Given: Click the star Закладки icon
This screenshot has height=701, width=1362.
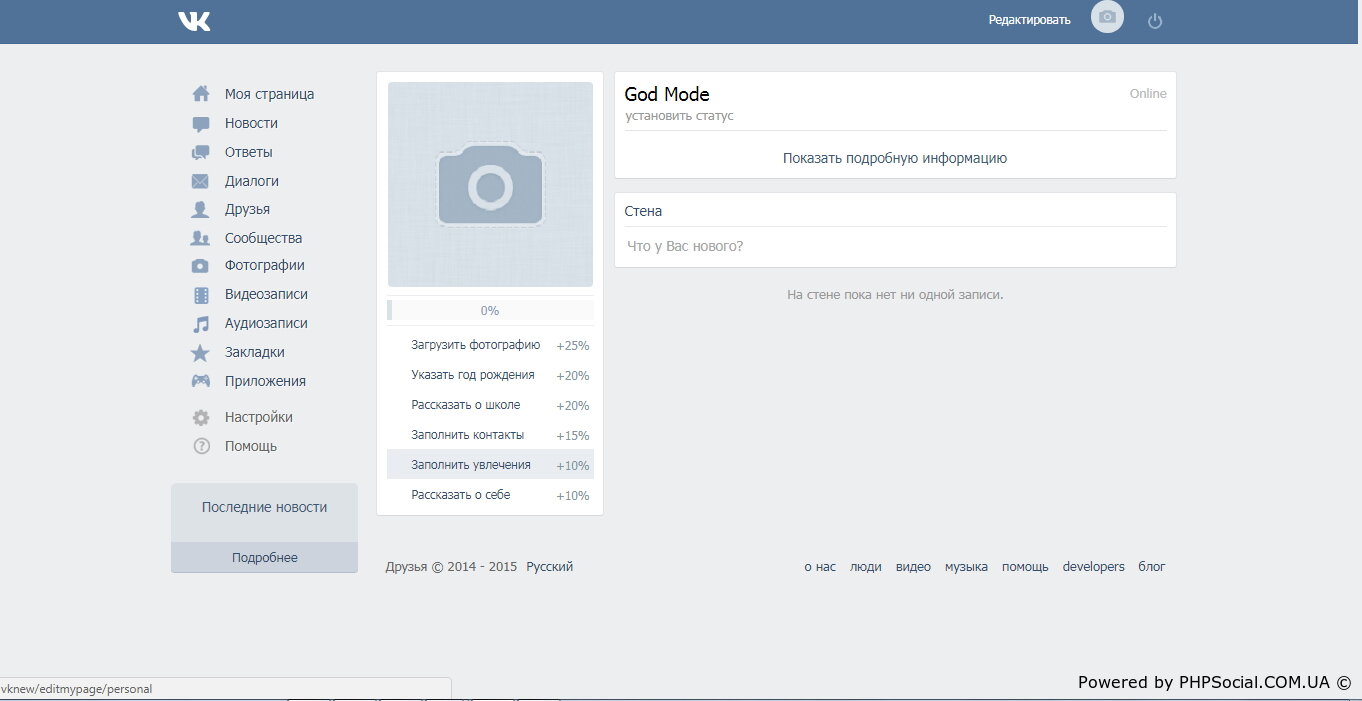Looking at the screenshot, I should [201, 353].
